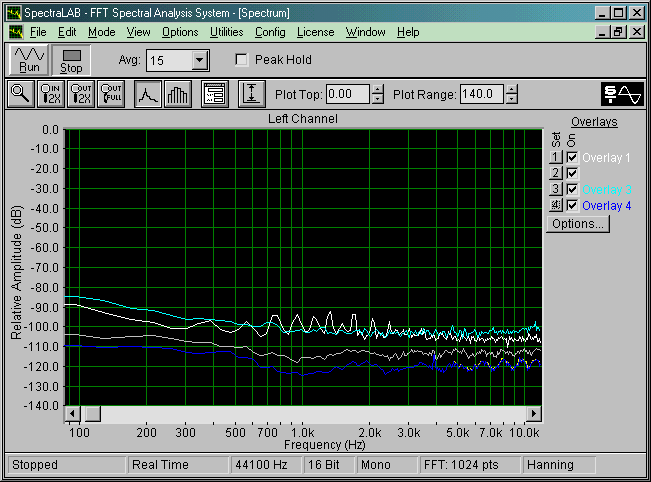The image size is (651, 482).
Task: Click the Stopped status field
Action: [x=66, y=465]
